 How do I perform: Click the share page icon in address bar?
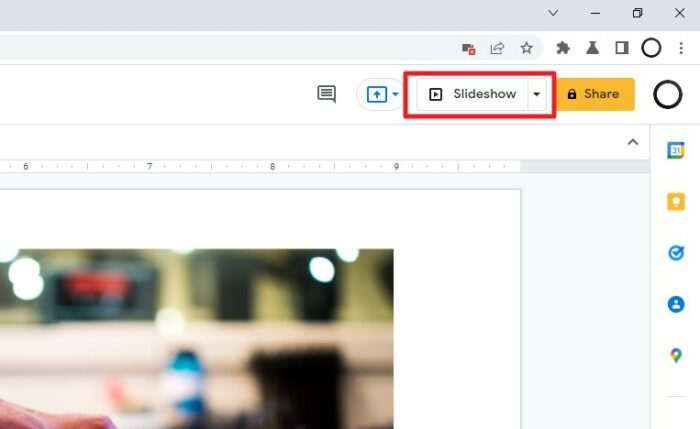[497, 48]
